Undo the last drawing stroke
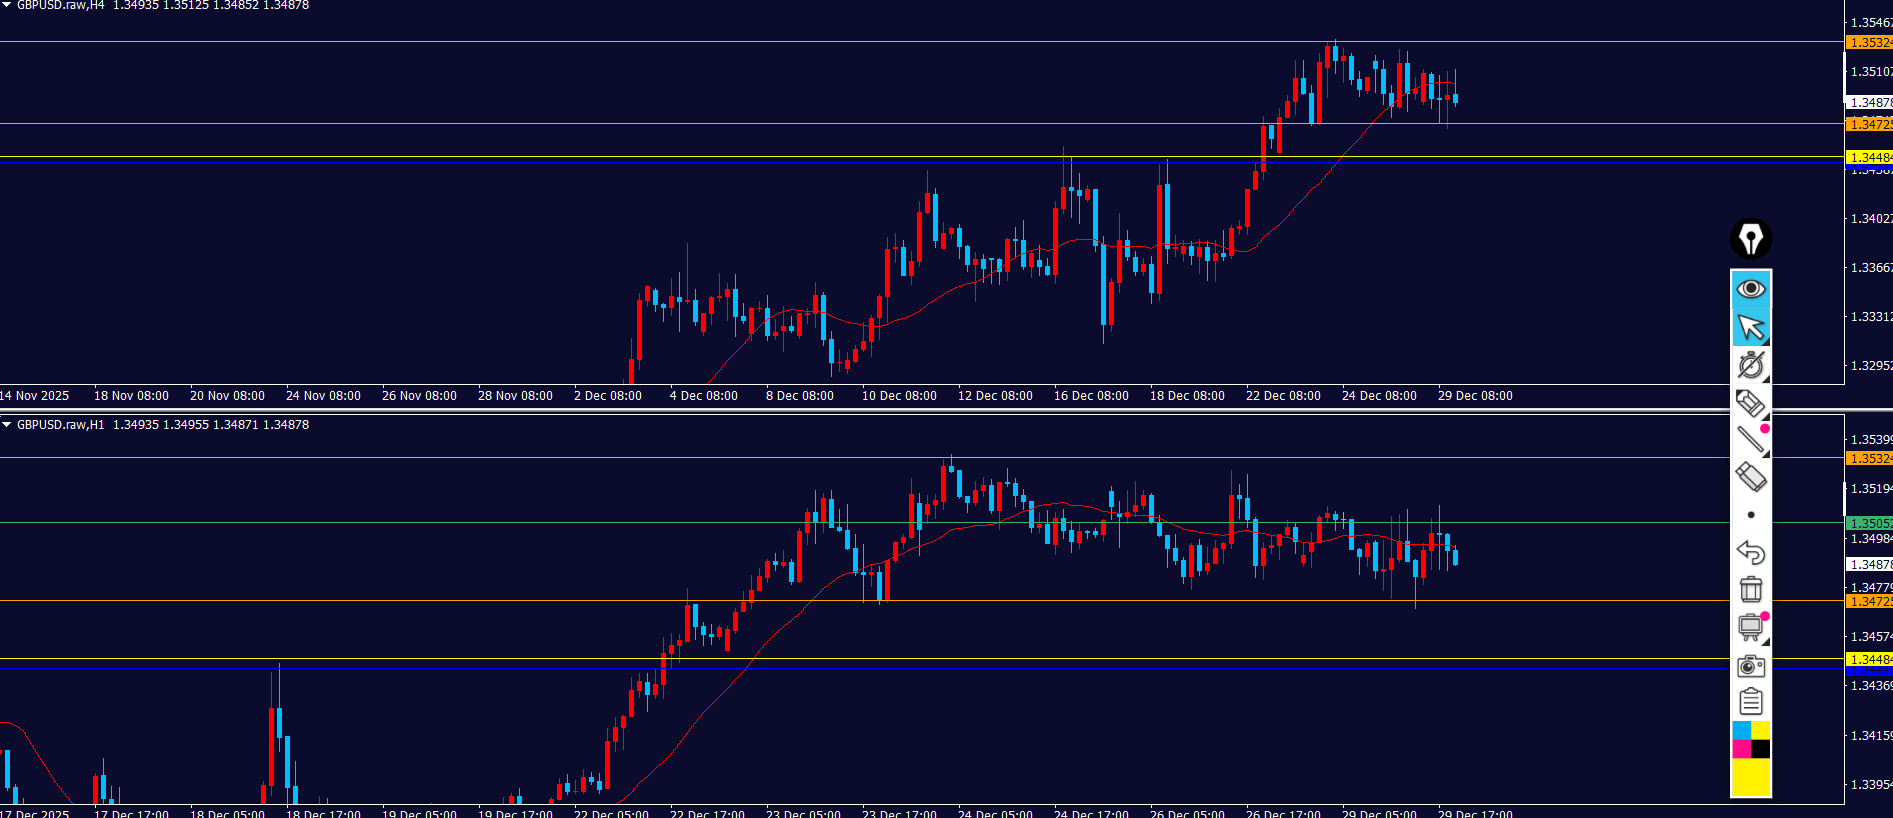1893x818 pixels. [1751, 552]
